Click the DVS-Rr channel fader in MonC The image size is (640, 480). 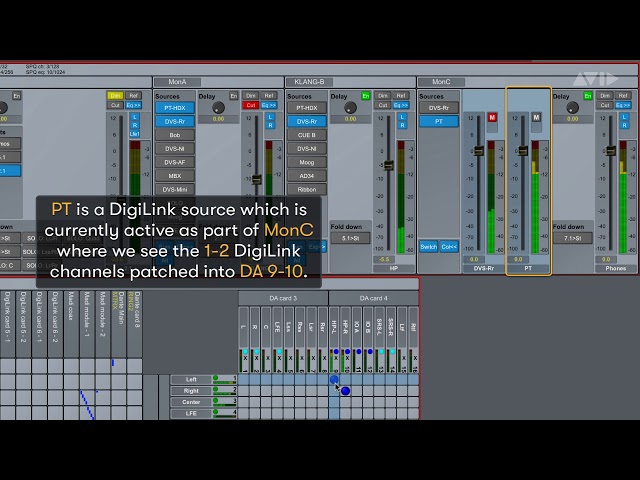coord(478,150)
